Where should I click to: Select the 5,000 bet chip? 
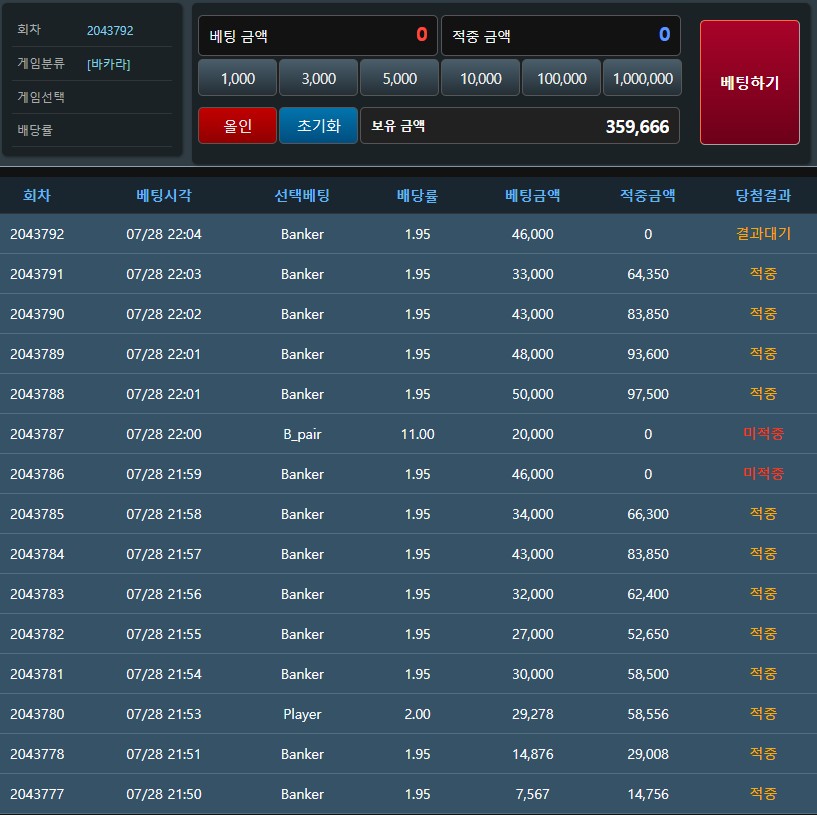(400, 78)
